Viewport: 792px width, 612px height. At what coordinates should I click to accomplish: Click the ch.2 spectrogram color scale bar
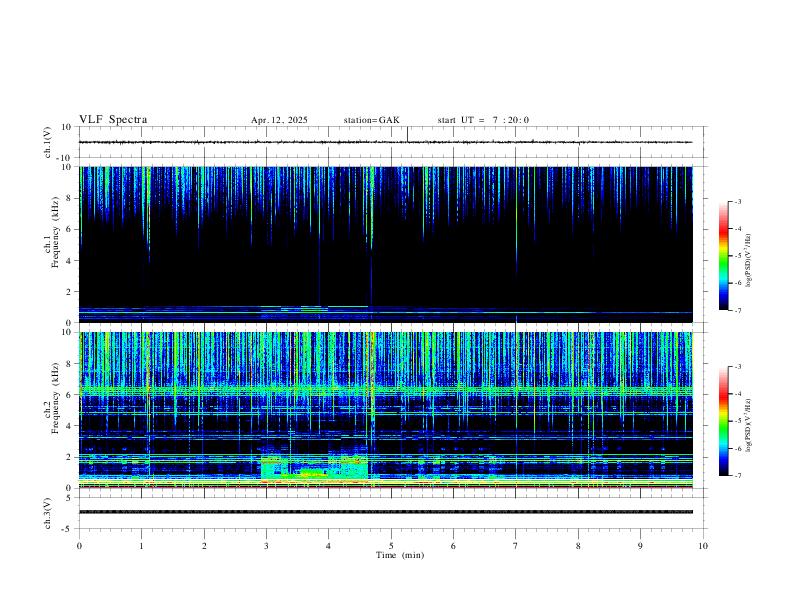724,421
